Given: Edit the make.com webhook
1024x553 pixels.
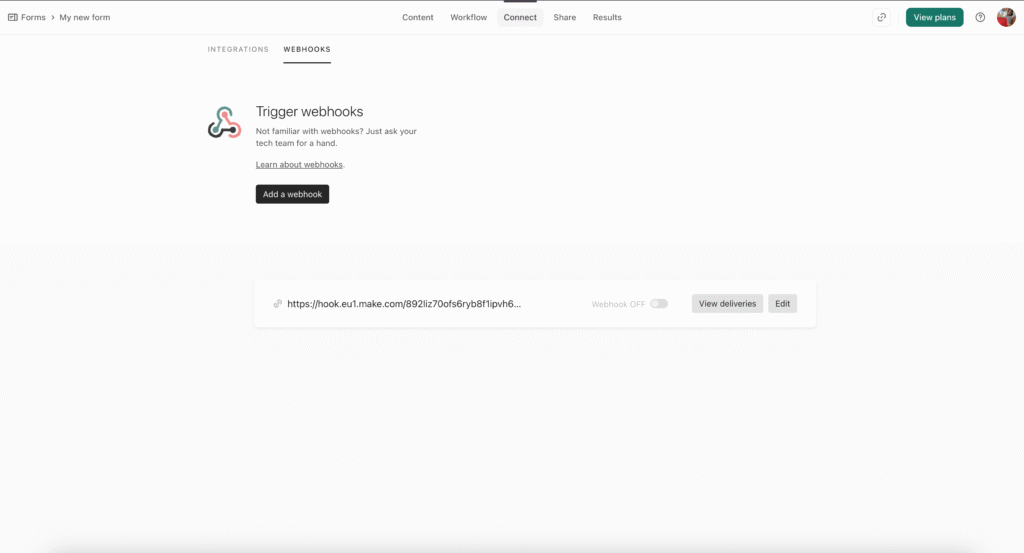Looking at the screenshot, I should (782, 304).
